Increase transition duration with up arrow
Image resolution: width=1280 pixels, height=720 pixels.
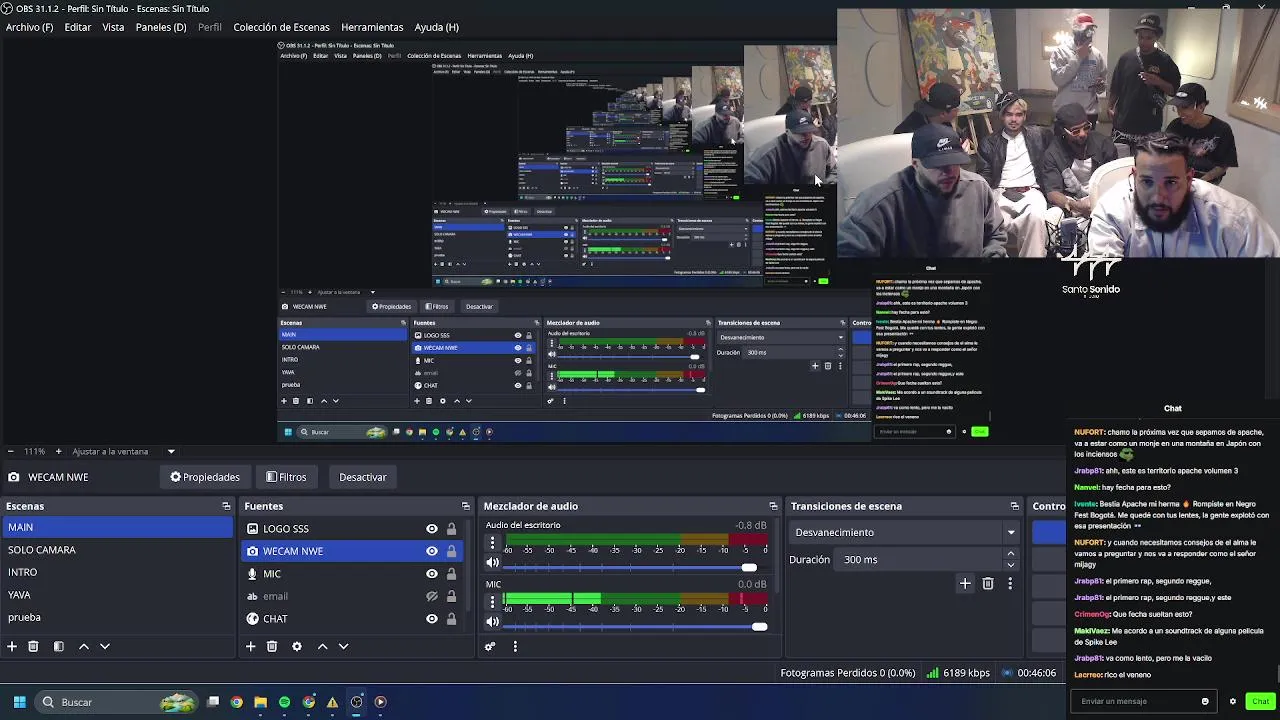coord(1010,554)
